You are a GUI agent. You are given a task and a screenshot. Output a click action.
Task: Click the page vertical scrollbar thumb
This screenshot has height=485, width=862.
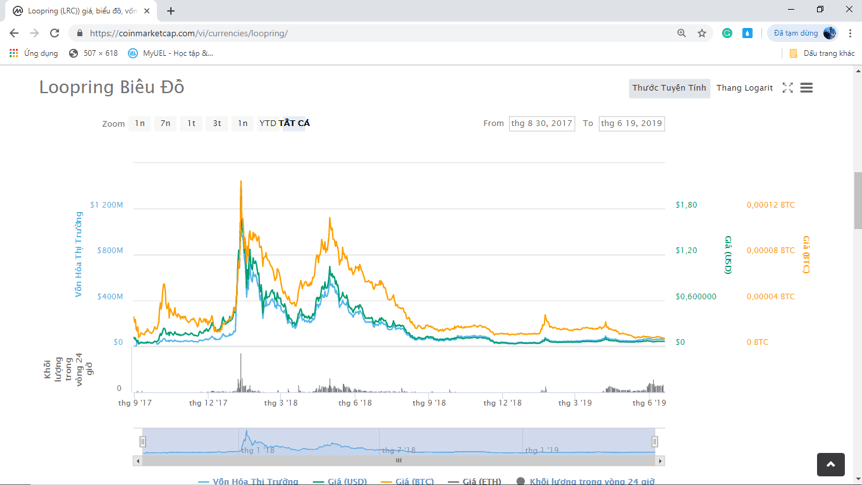click(858, 201)
